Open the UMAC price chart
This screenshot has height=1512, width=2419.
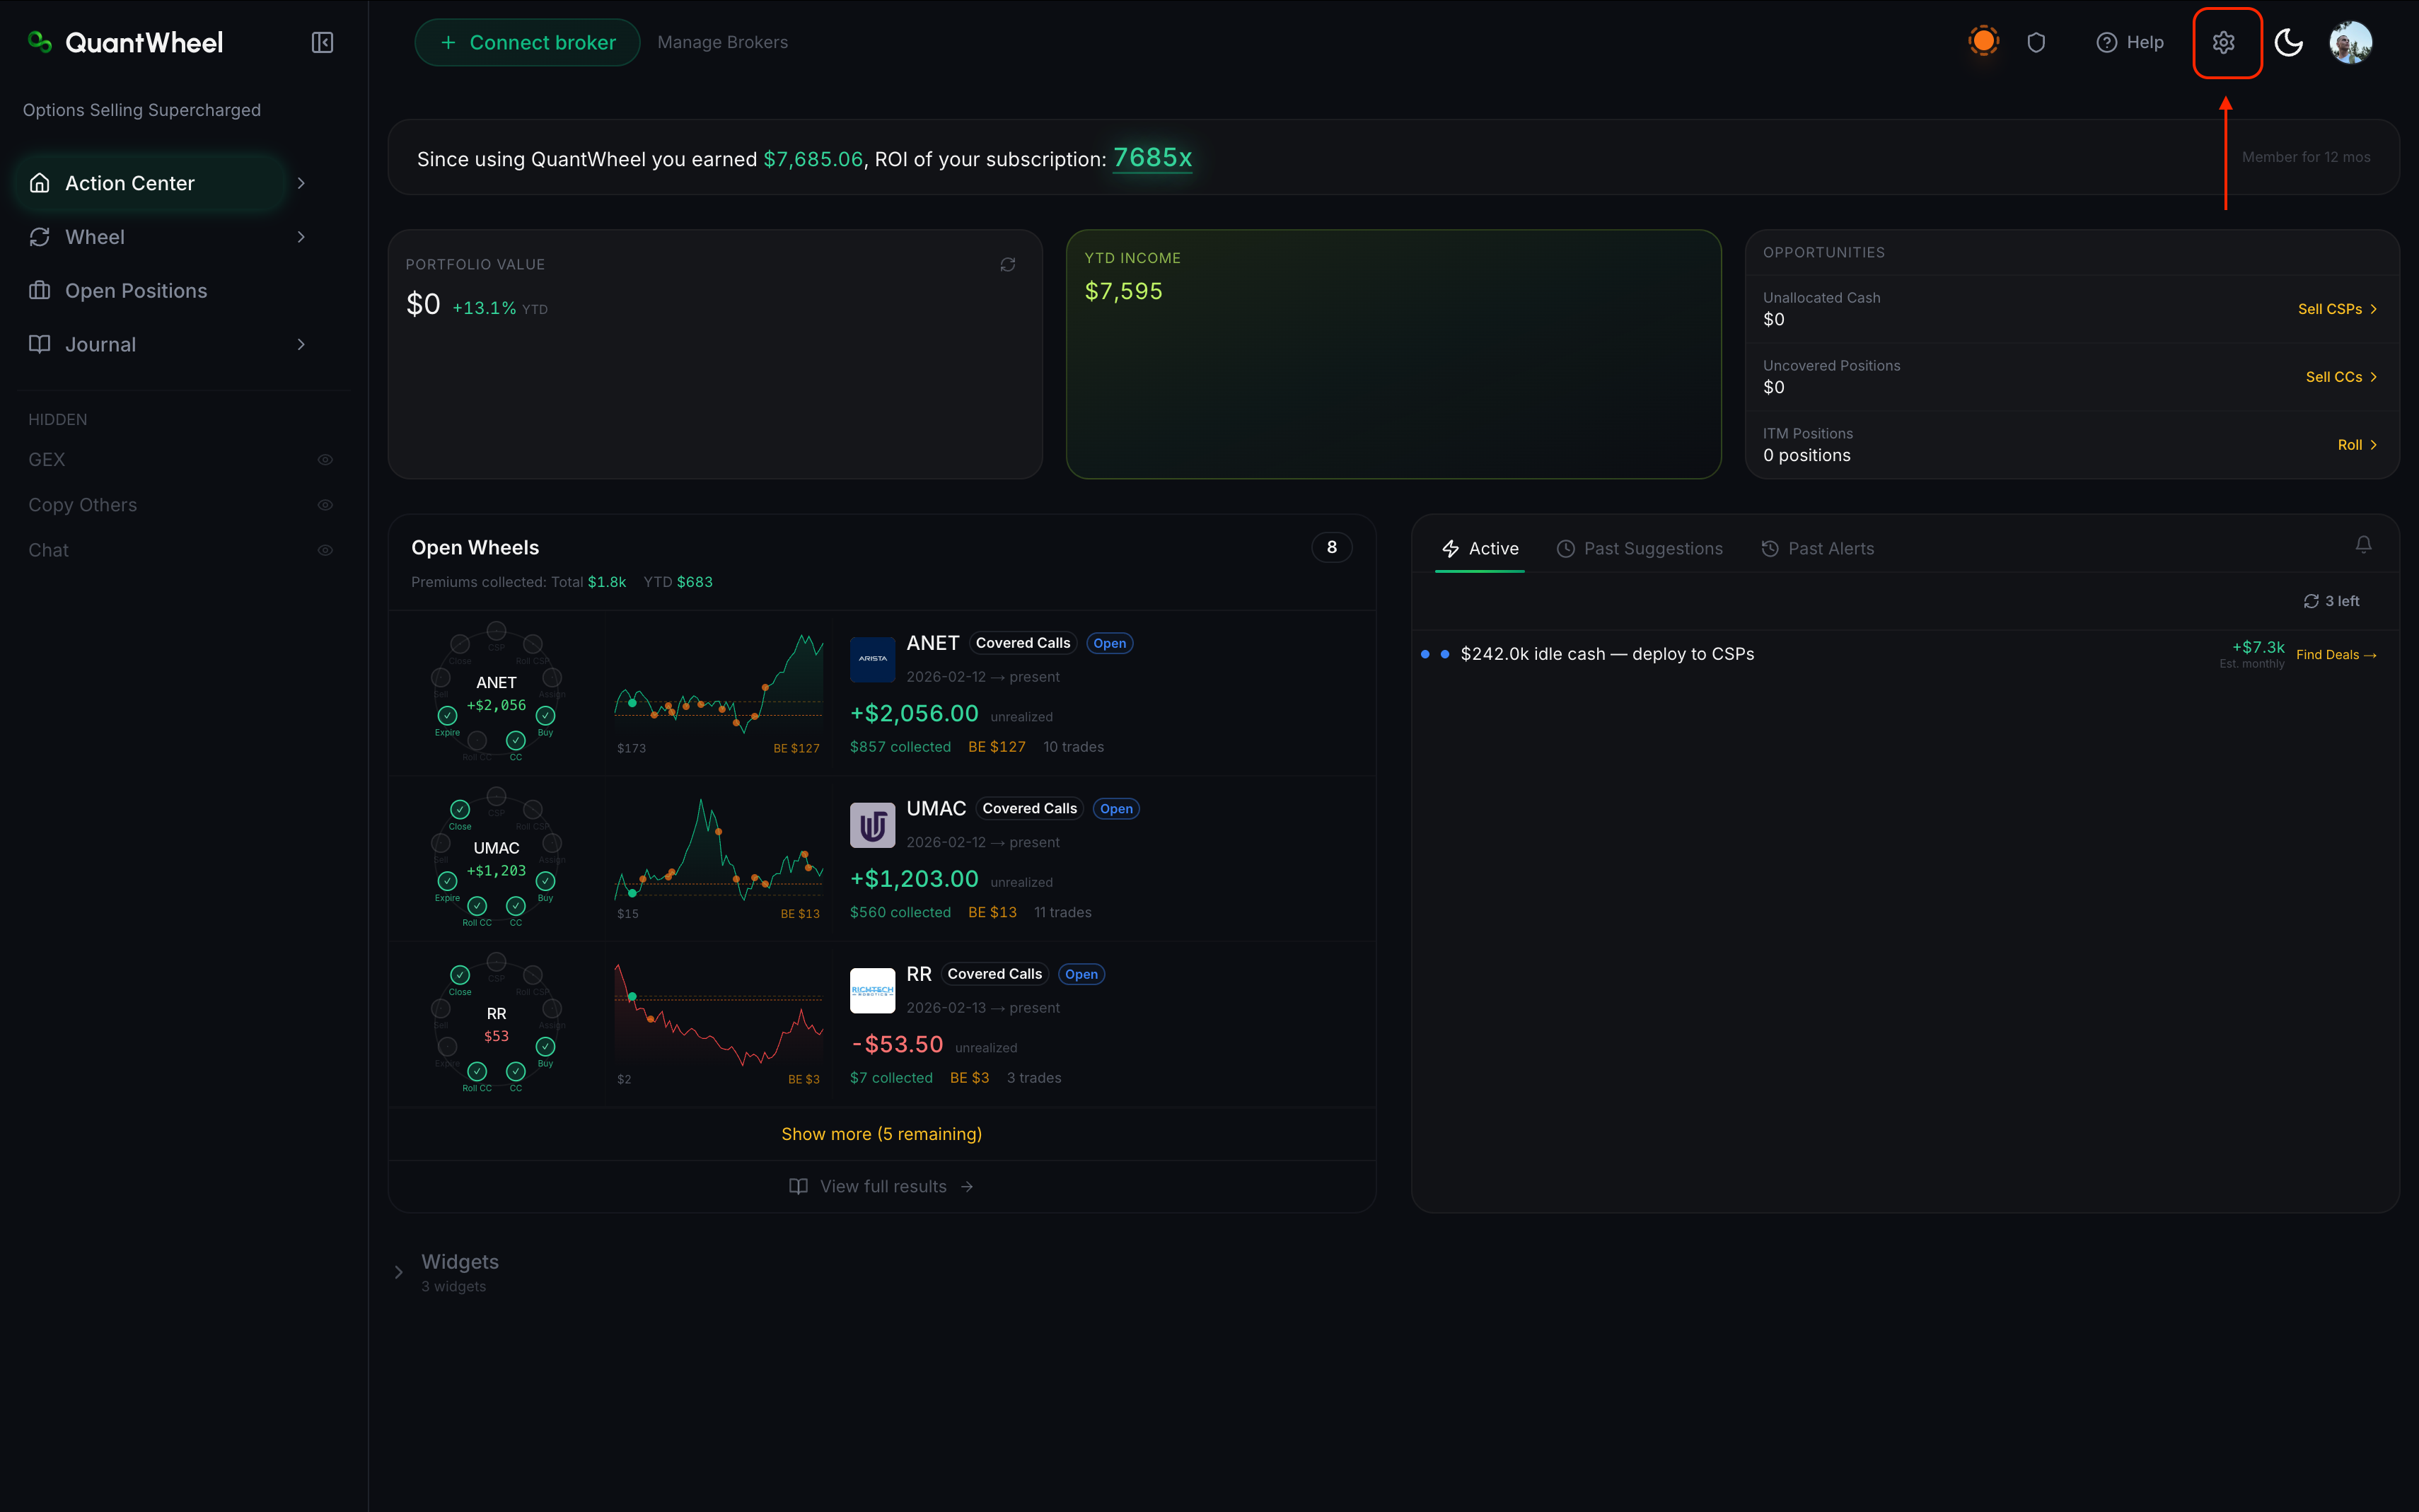pos(718,858)
